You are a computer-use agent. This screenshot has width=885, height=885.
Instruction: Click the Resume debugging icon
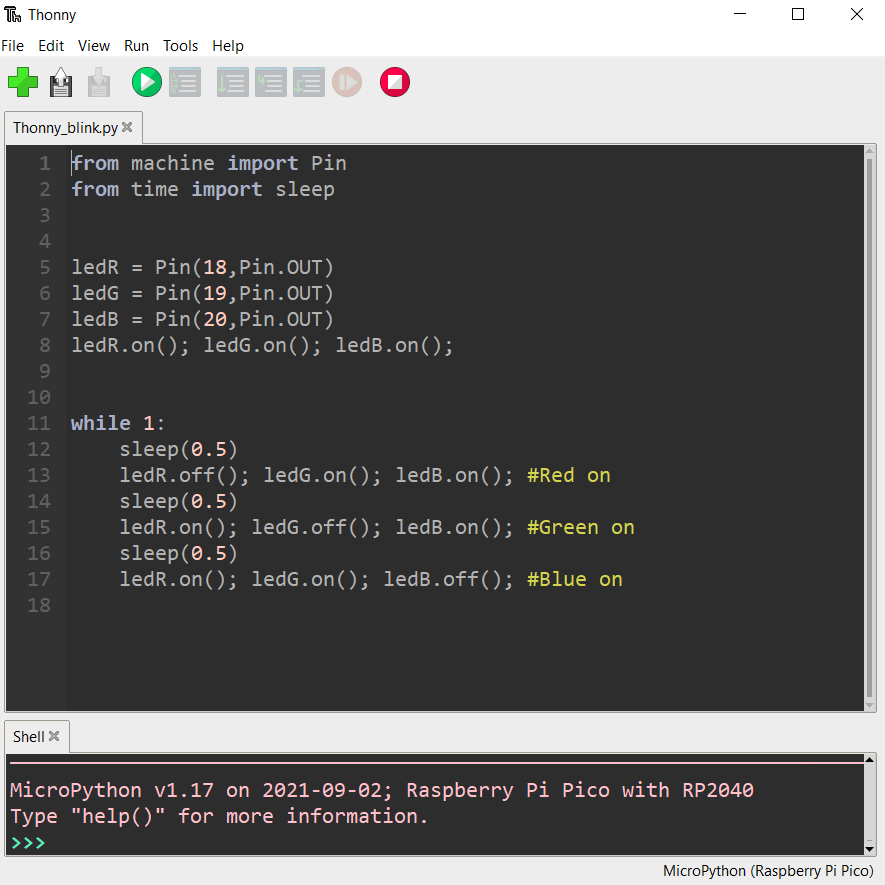point(347,82)
